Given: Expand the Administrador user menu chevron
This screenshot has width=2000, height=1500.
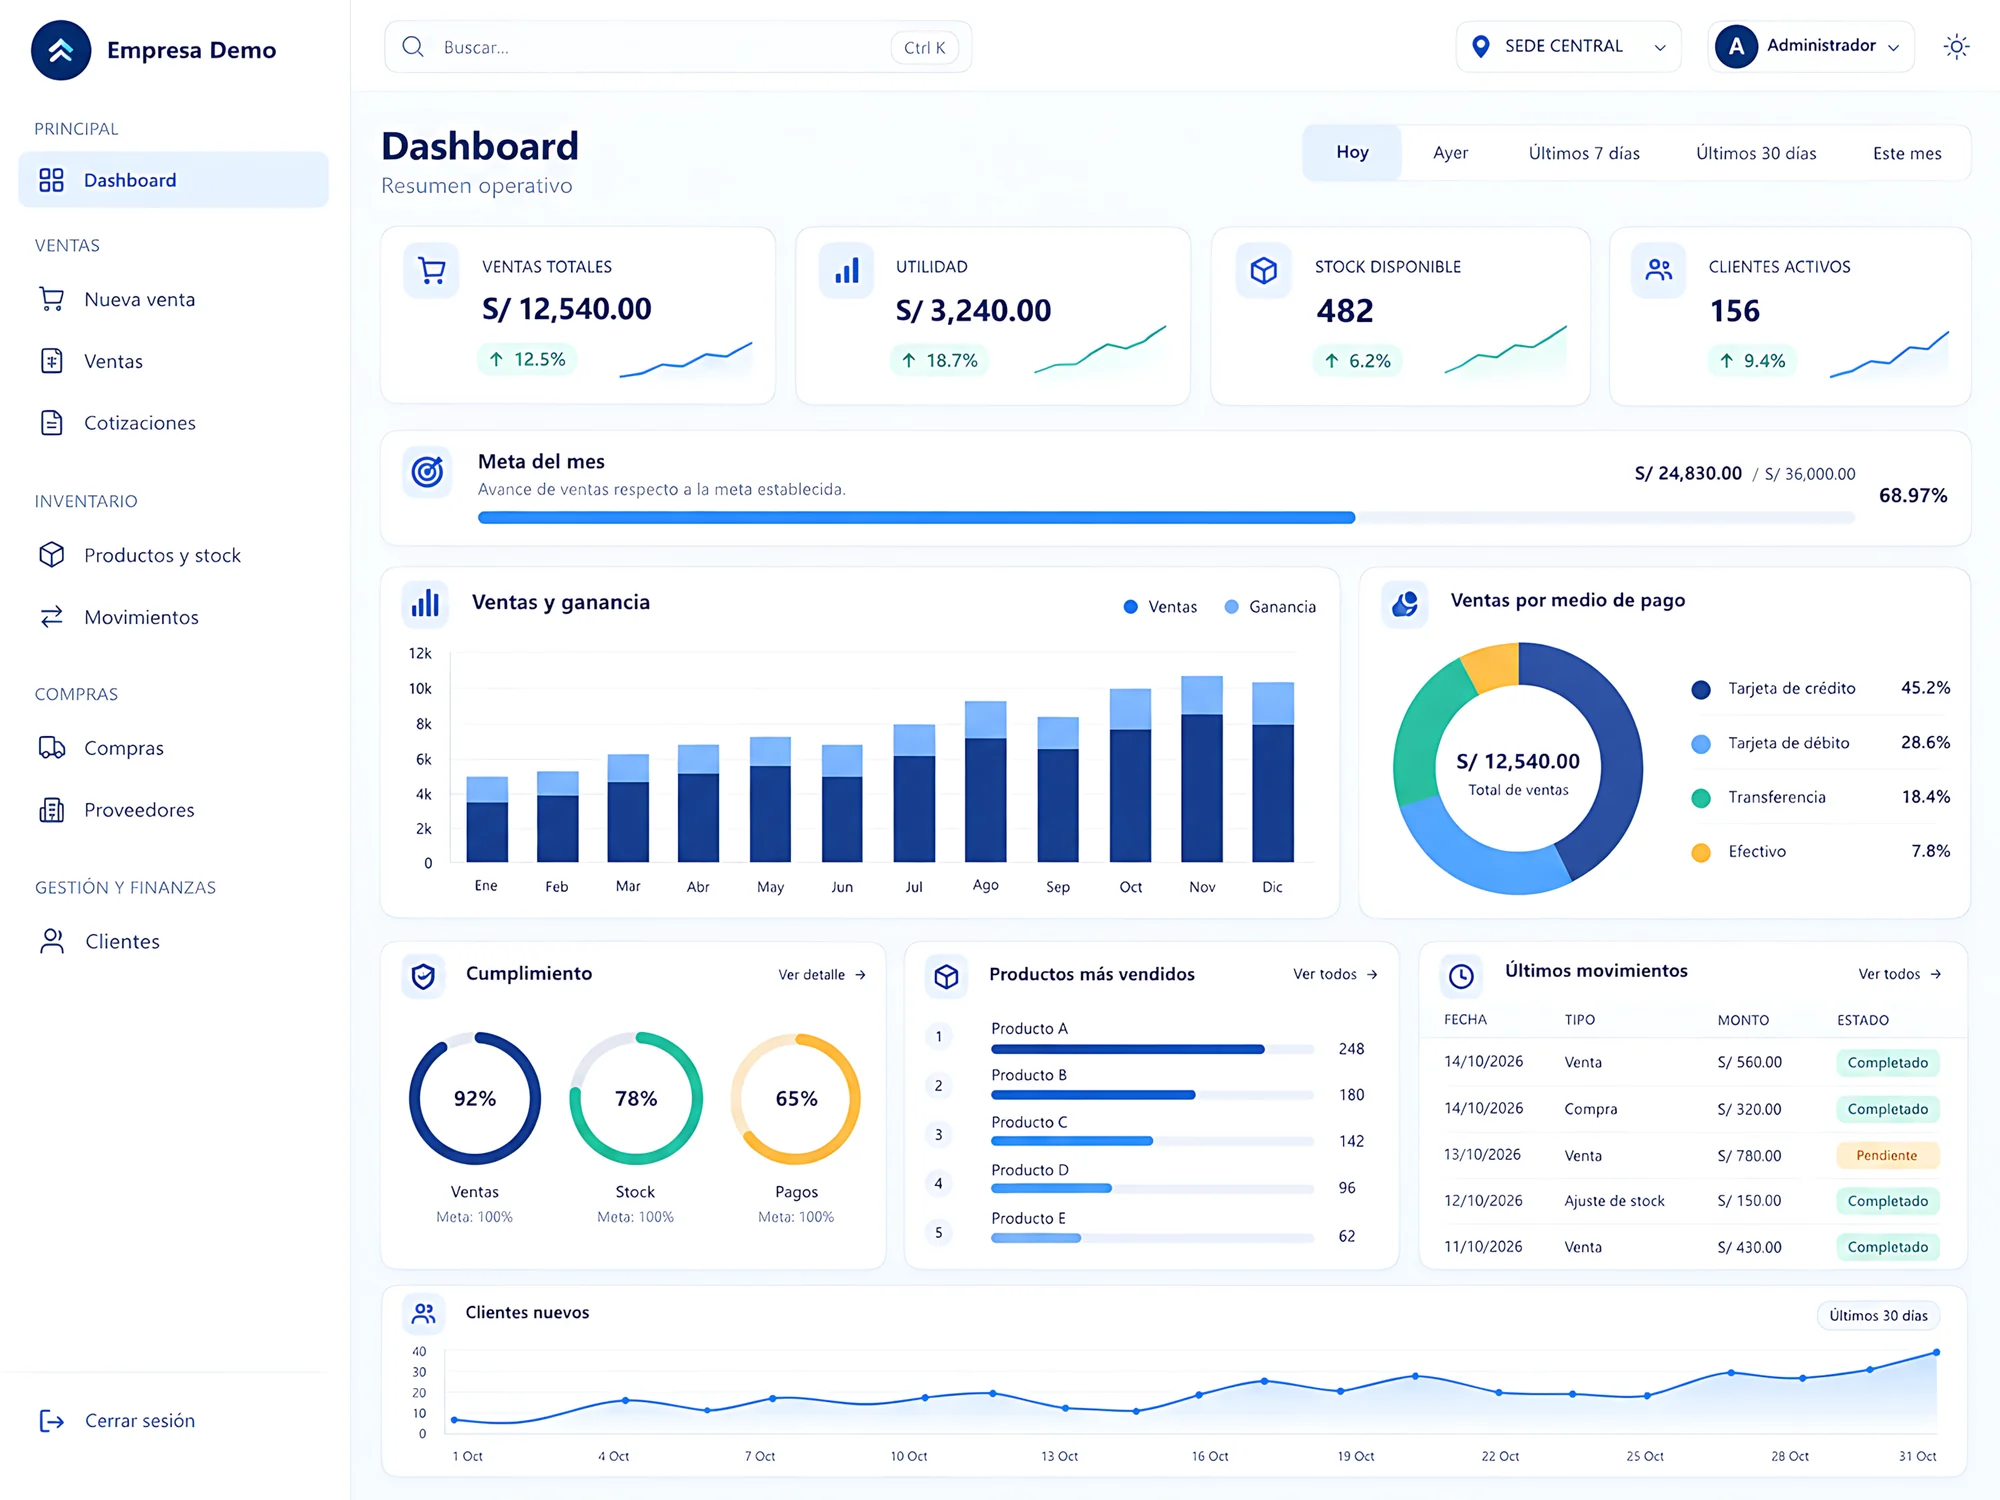Looking at the screenshot, I should pyautogui.click(x=1893, y=47).
